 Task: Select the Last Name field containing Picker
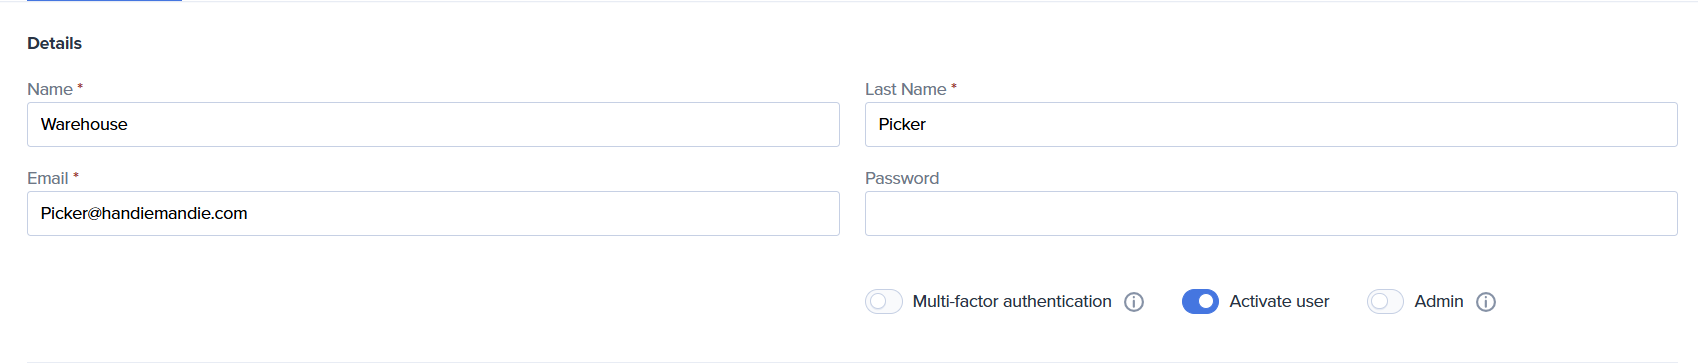(1271, 124)
